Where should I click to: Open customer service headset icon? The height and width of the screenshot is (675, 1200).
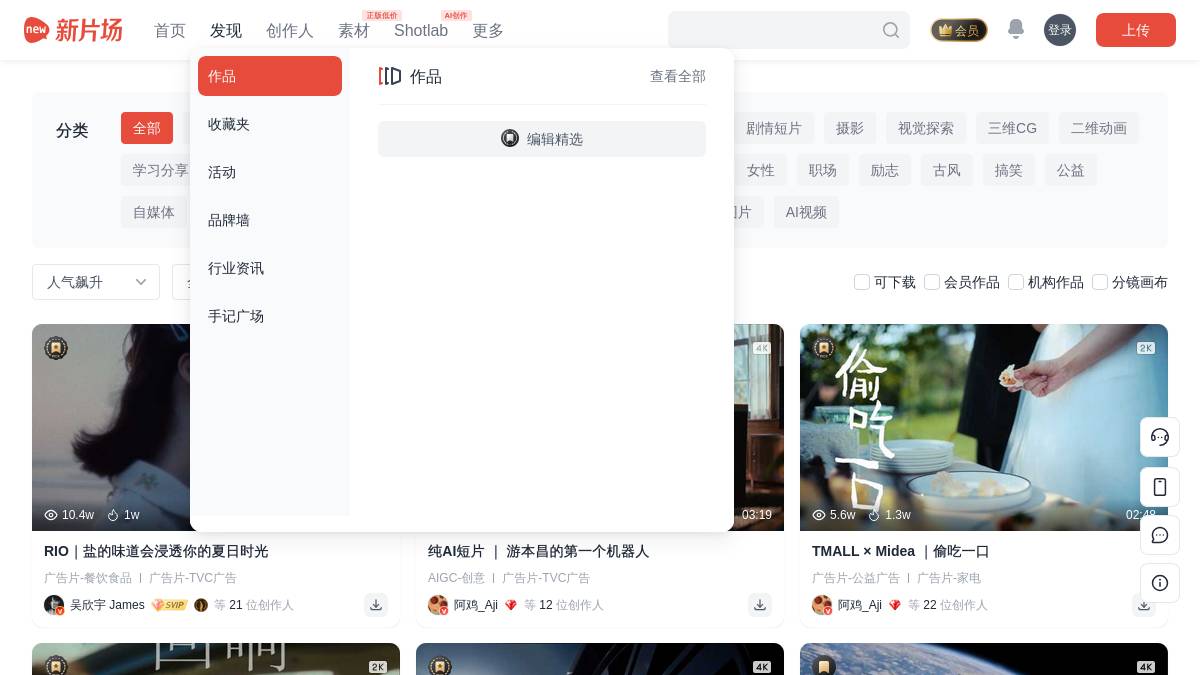(x=1160, y=437)
